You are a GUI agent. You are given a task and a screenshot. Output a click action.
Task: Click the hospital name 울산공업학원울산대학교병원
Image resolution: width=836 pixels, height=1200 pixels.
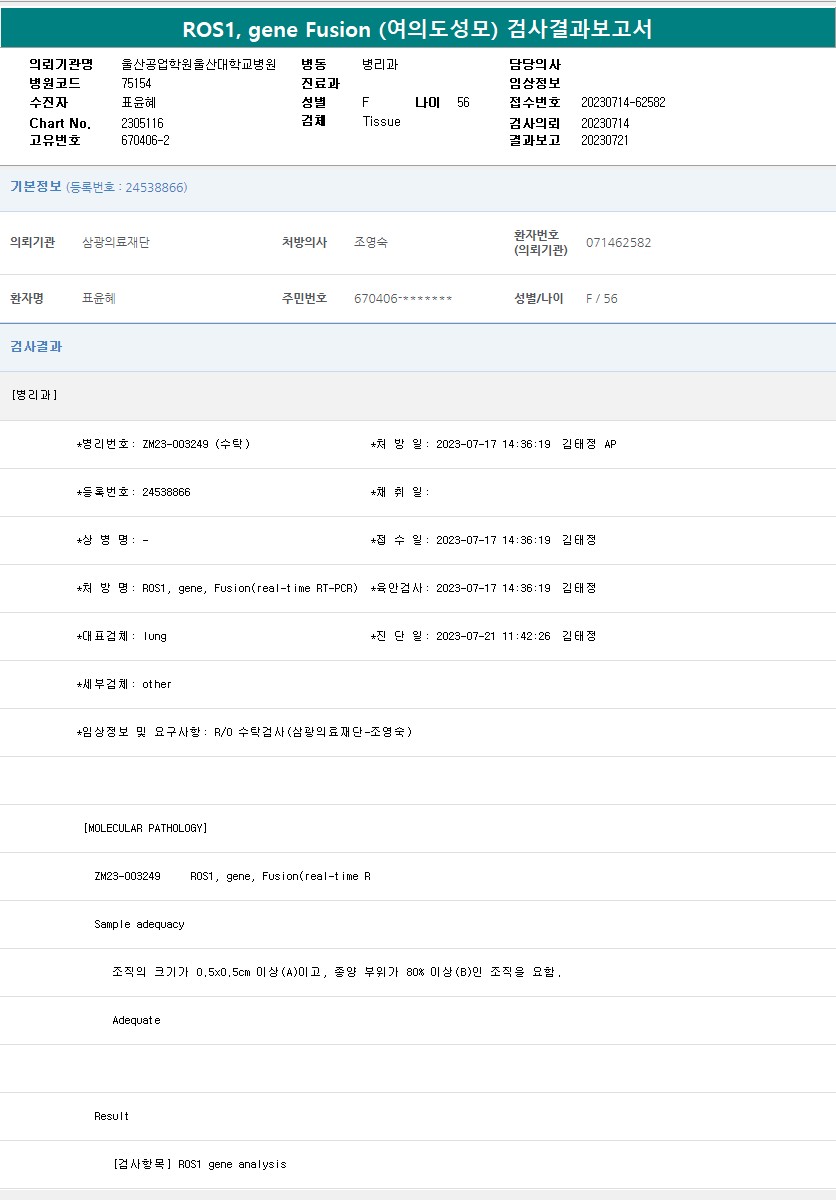click(198, 64)
